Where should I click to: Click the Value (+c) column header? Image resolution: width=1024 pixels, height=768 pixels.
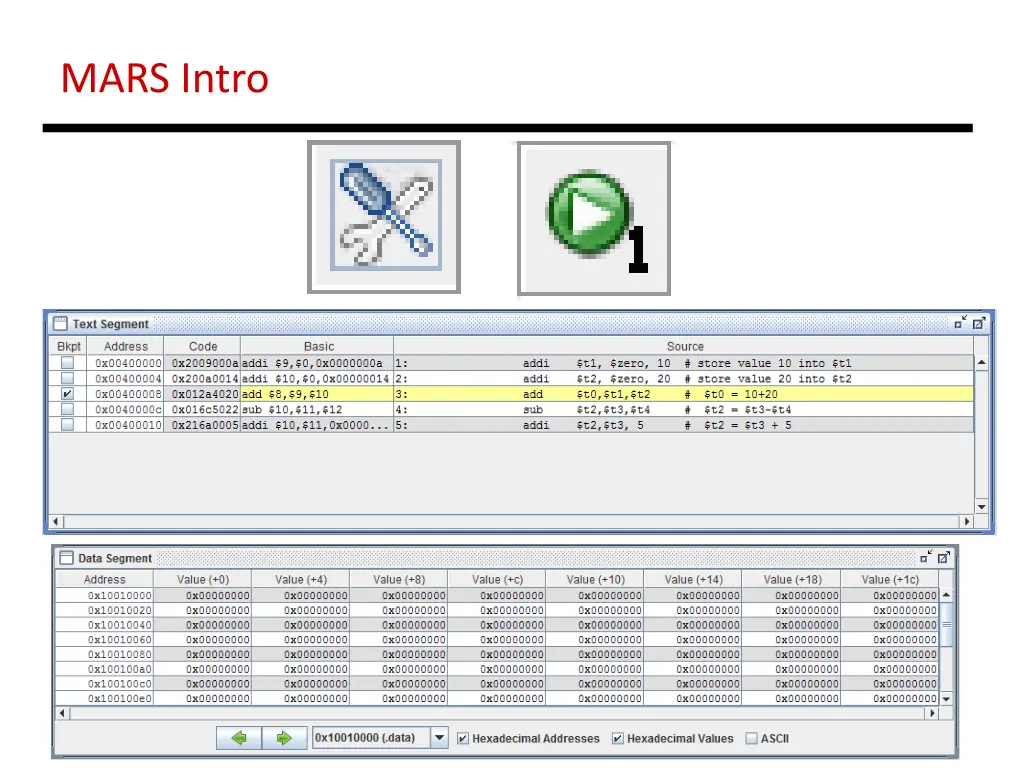coord(497,579)
